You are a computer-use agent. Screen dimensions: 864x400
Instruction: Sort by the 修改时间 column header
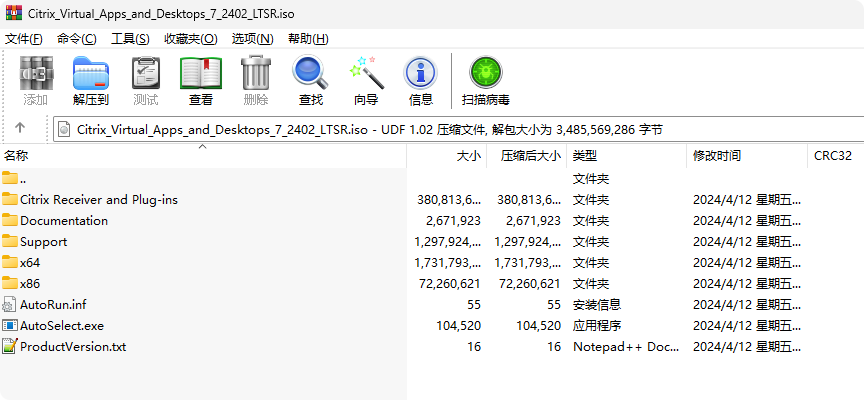[x=747, y=156]
